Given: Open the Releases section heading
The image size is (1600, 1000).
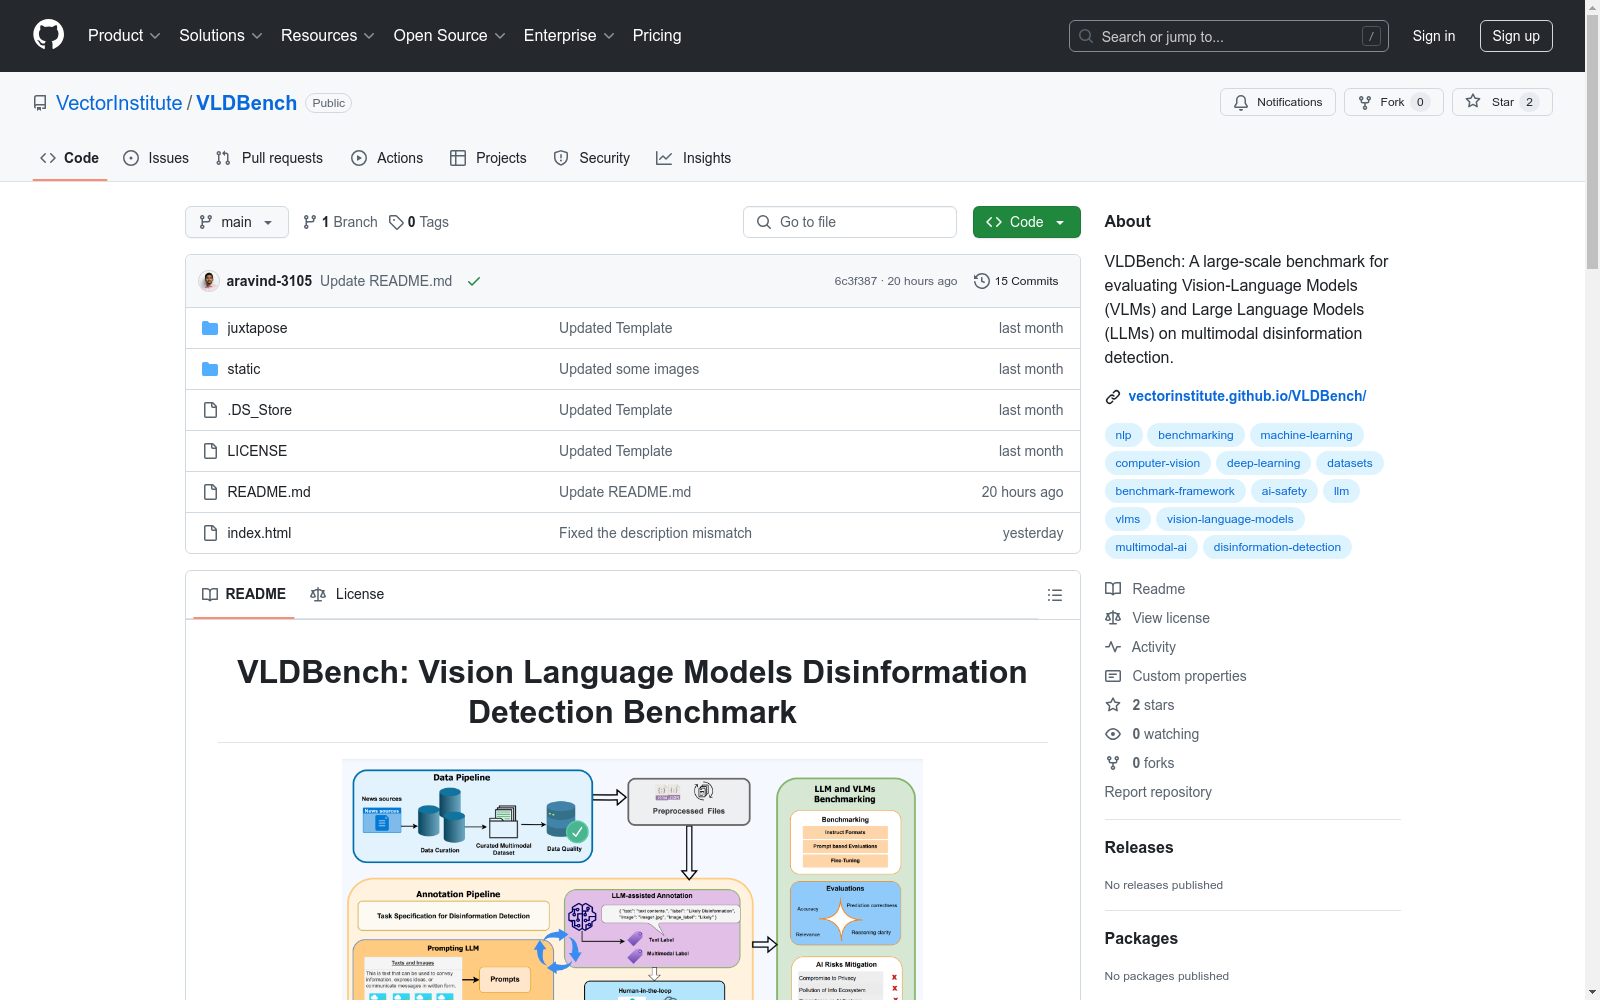Looking at the screenshot, I should point(1139,847).
